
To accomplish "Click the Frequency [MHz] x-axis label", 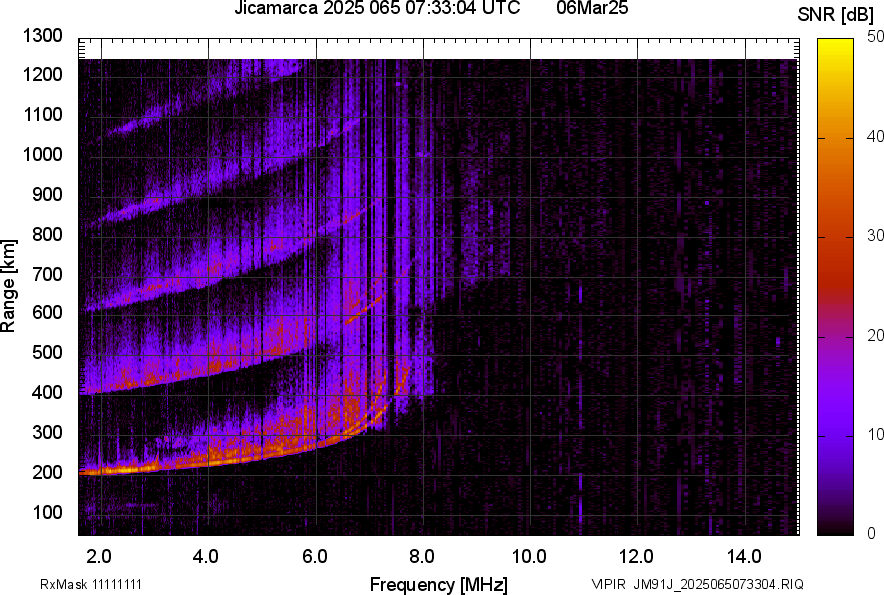I will [x=438, y=584].
